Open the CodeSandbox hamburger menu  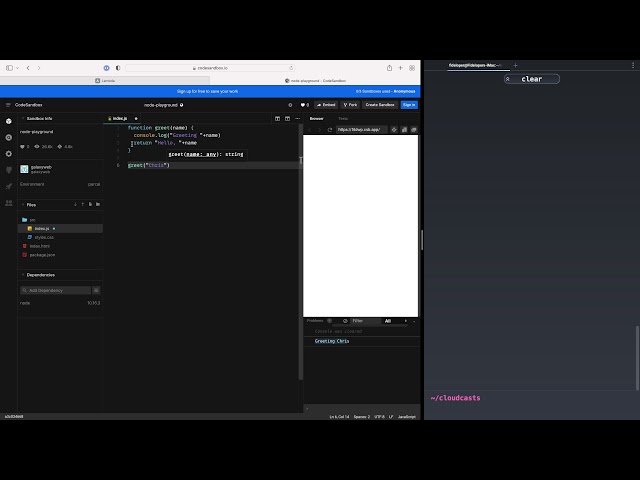click(x=8, y=105)
